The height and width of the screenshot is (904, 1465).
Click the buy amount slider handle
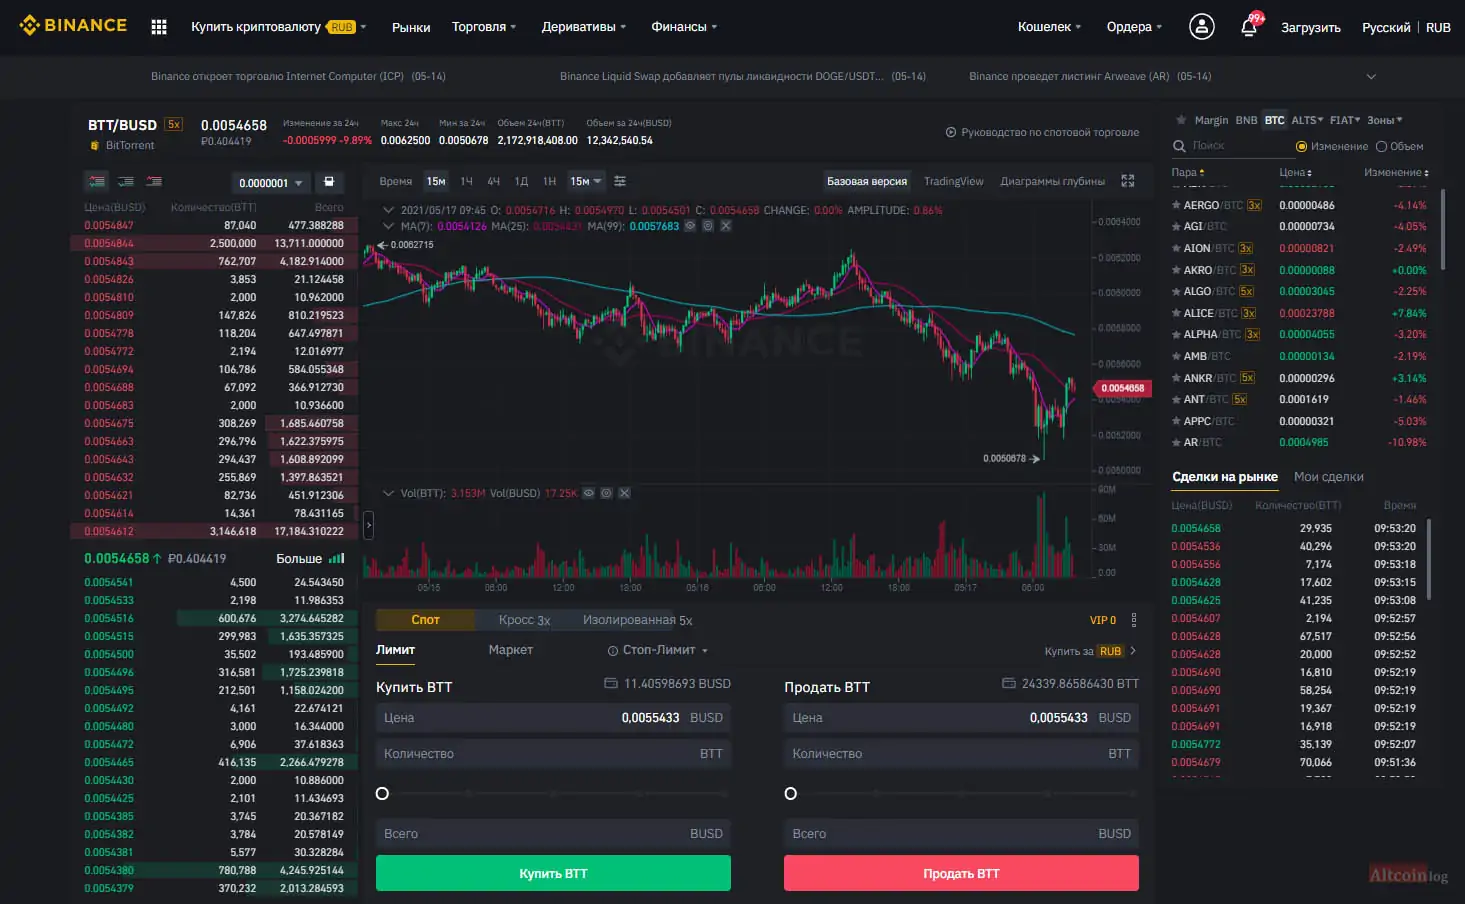pos(382,794)
